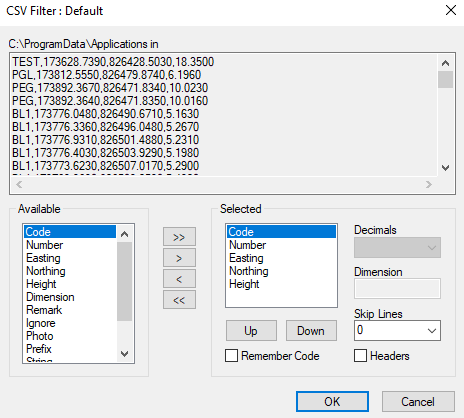Click the BL1 line ending 5.1980
The image size is (464, 418).
pyautogui.click(x=106, y=153)
